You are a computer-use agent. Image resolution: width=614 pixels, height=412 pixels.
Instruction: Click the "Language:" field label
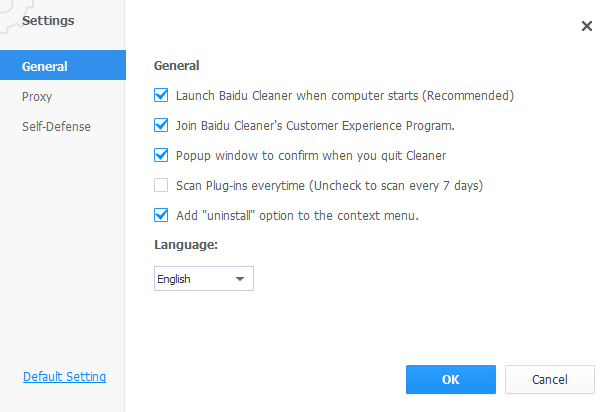(186, 244)
